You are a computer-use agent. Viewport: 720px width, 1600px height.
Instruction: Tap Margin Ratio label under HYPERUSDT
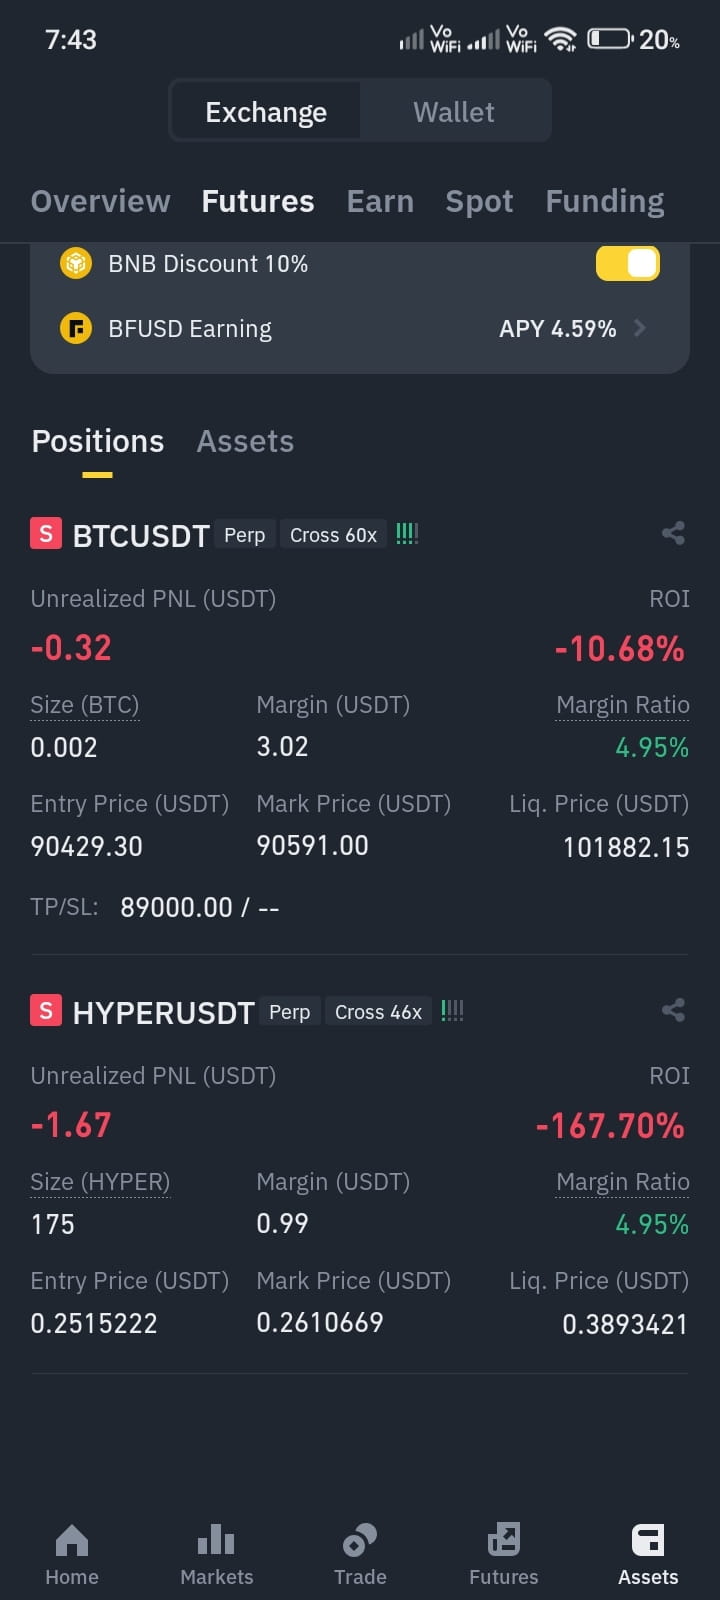click(623, 1182)
